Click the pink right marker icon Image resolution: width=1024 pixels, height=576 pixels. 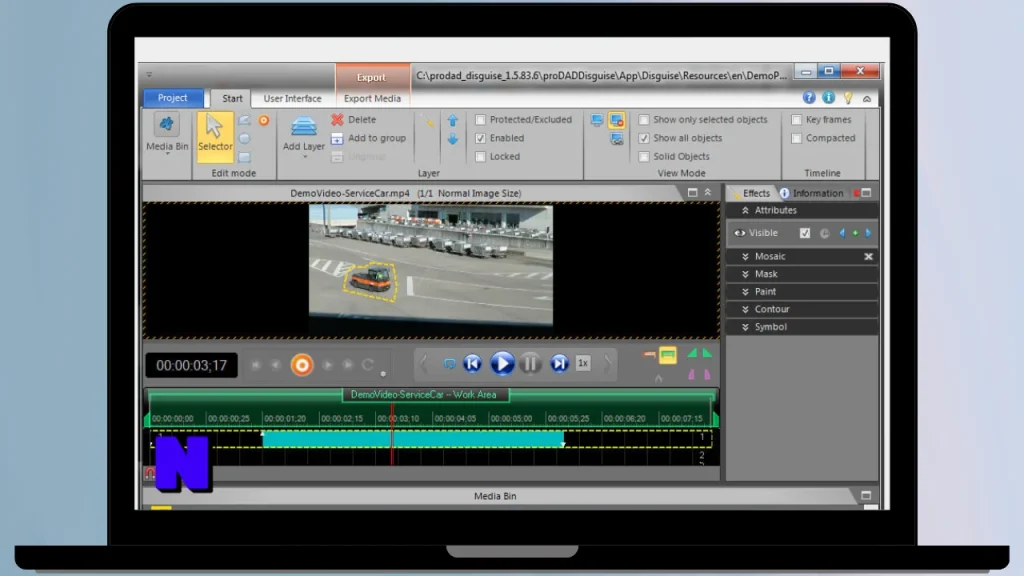[x=707, y=375]
